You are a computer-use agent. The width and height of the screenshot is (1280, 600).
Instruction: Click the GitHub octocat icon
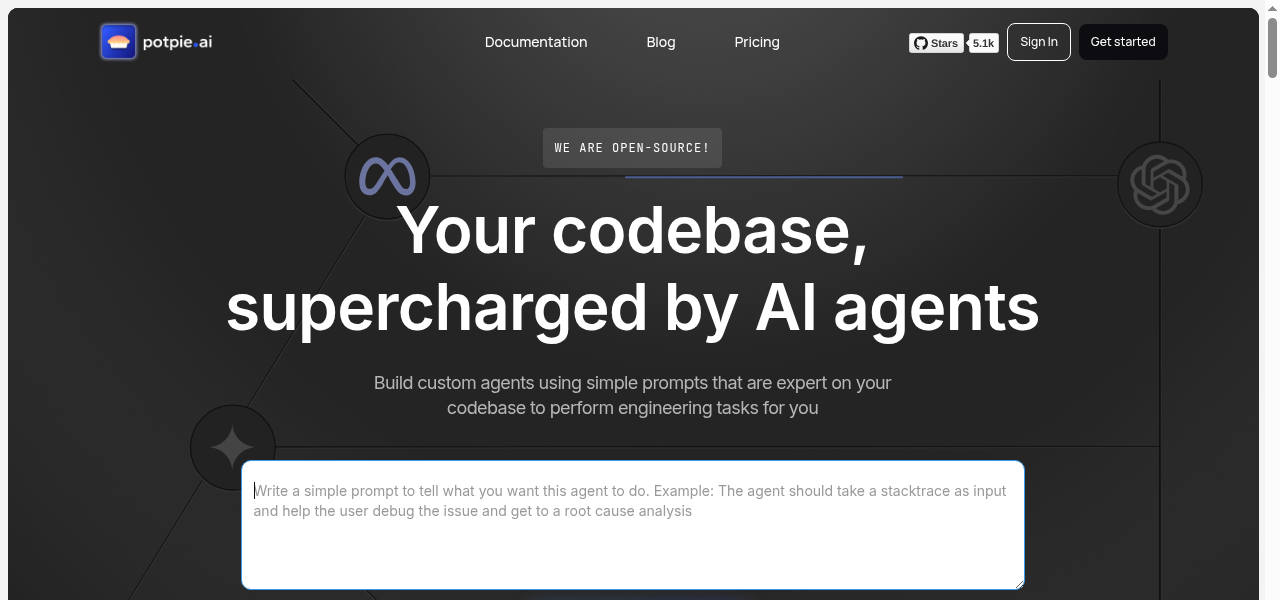[x=921, y=43]
